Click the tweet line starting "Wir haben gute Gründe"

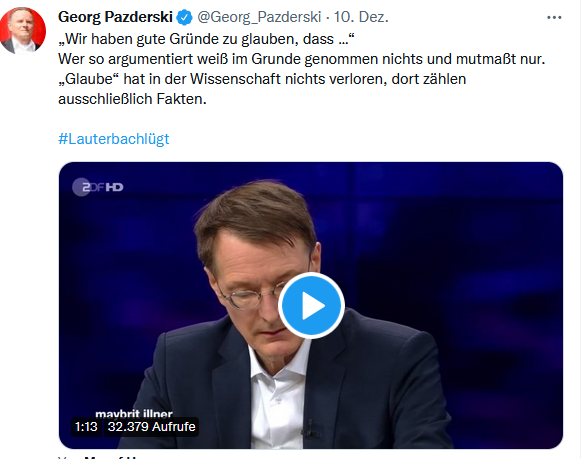pyautogui.click(x=206, y=39)
